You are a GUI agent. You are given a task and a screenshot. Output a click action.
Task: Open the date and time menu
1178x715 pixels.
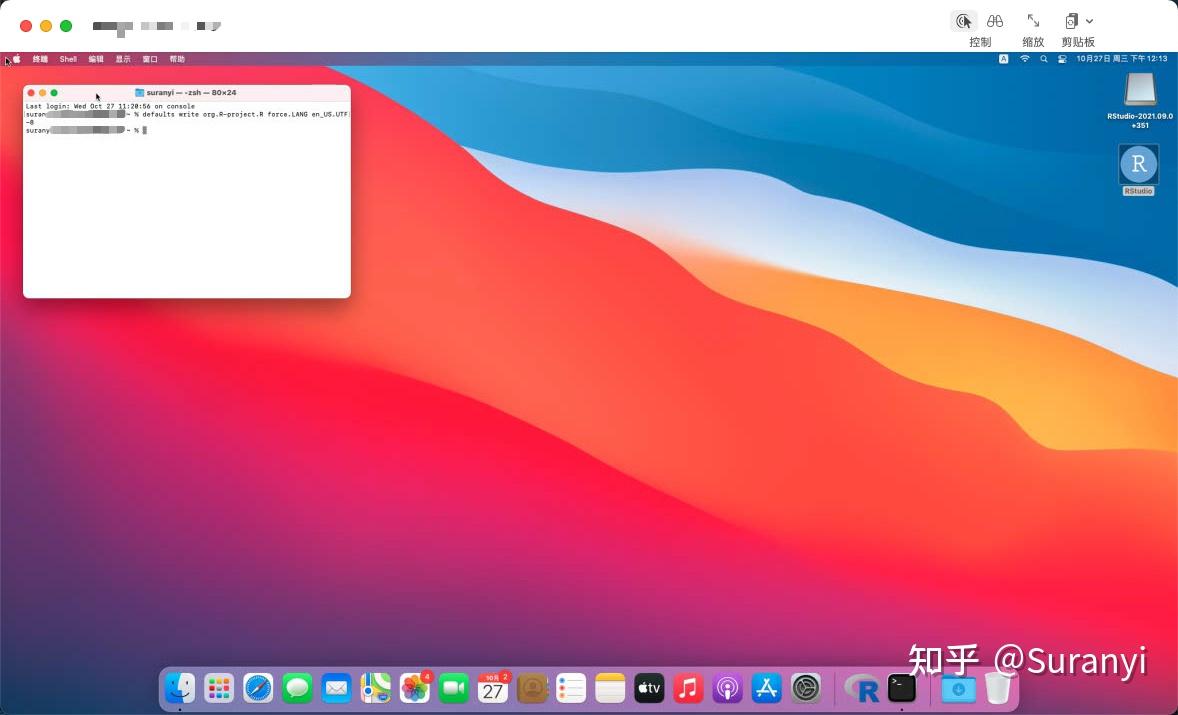(1122, 59)
